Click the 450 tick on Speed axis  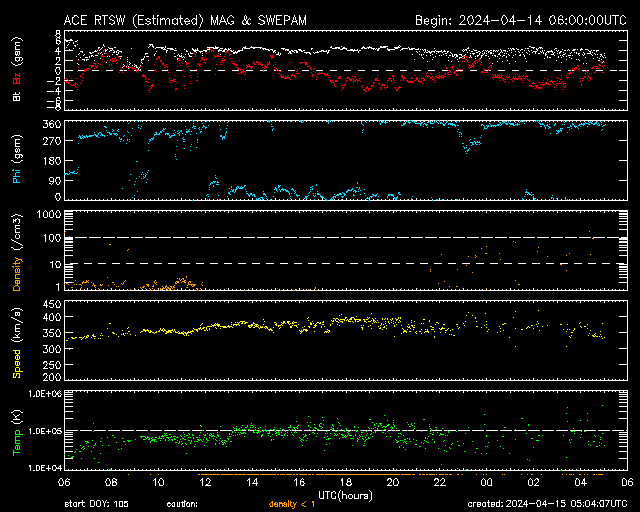point(52,304)
